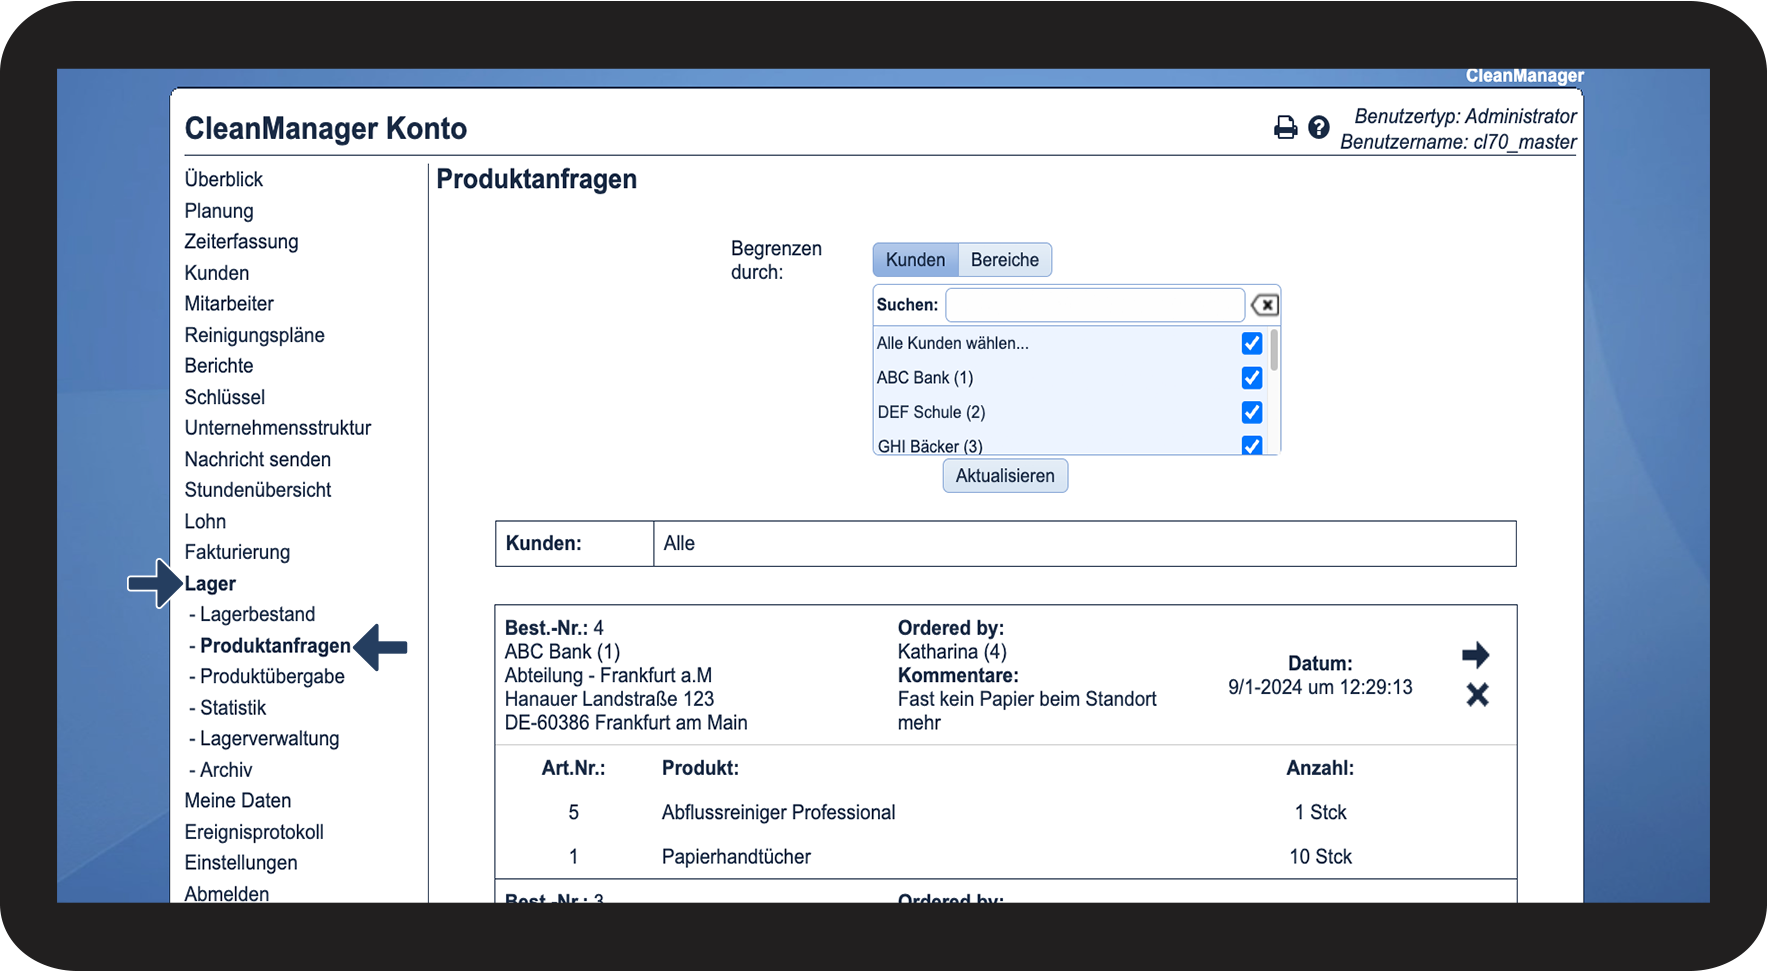Select the Kunden filter tab

click(x=915, y=260)
